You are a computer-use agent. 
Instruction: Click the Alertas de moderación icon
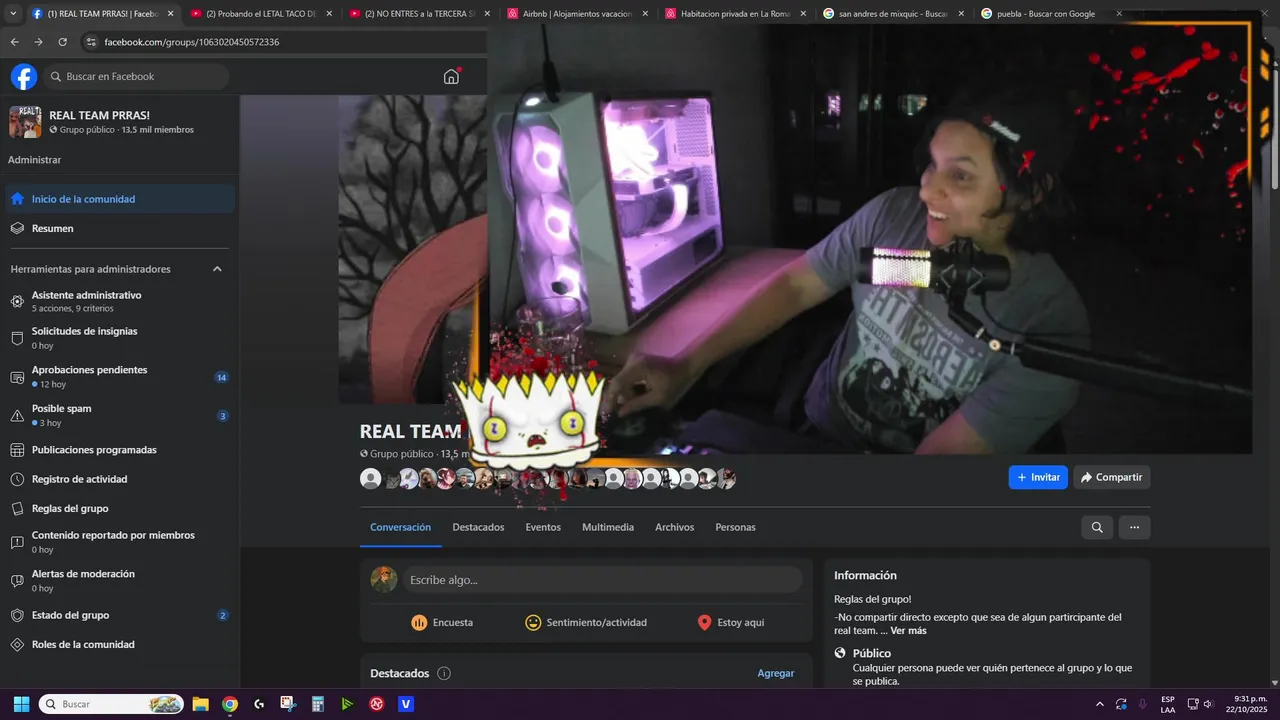[17, 581]
